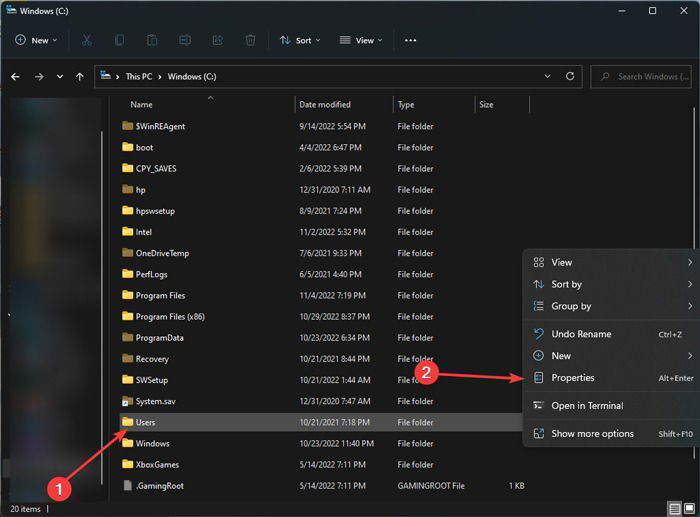Open the View dropdown in toolbar
Viewport: 700px width, 517px height.
click(x=361, y=41)
